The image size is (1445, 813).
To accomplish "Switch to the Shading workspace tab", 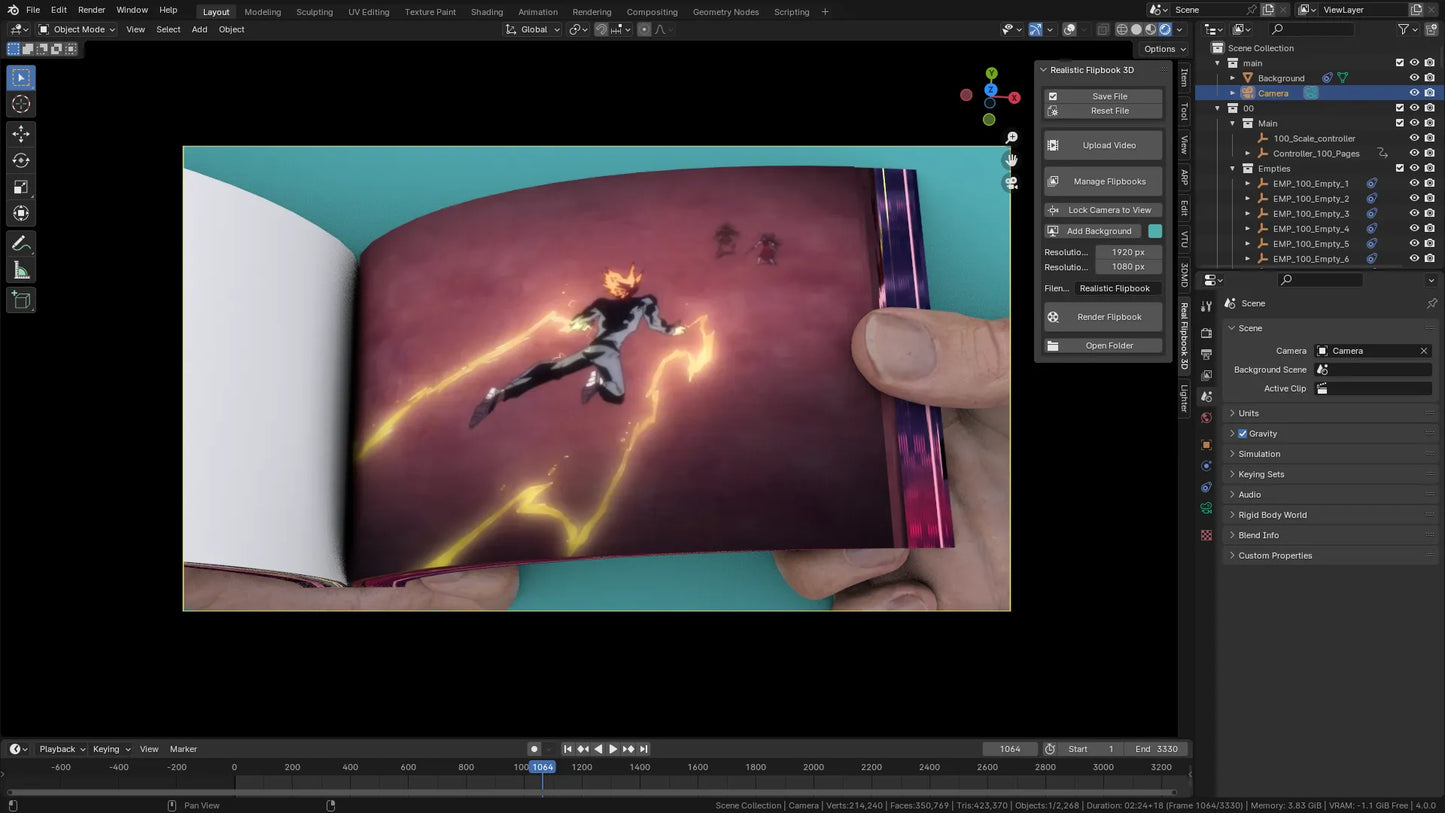I will pyautogui.click(x=487, y=12).
